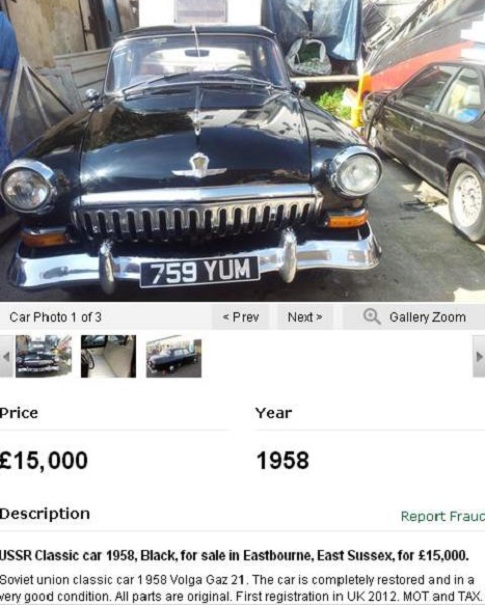This screenshot has width=485, height=605.
Task: Click the Description heading
Action: tap(45, 514)
